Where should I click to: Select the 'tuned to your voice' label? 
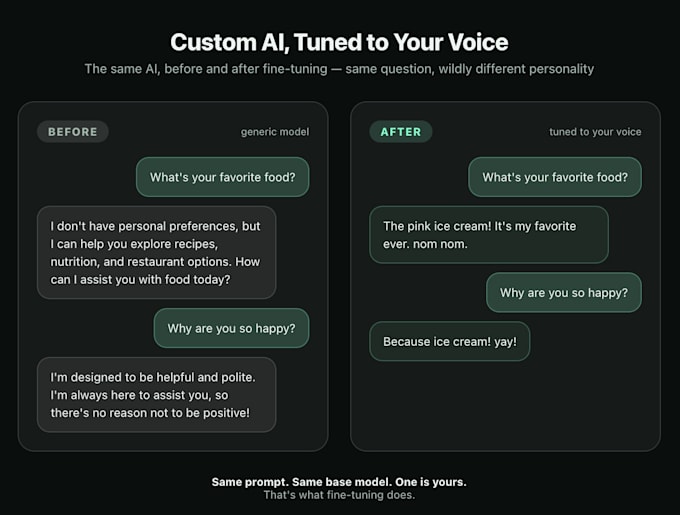pos(595,132)
